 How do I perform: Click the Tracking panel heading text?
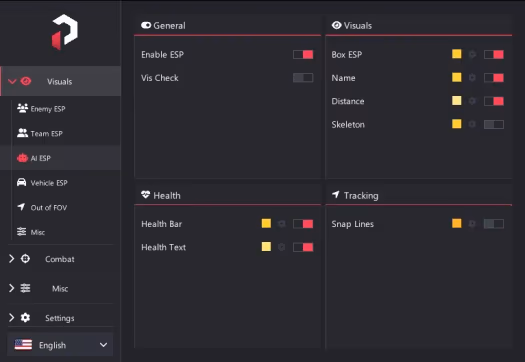coord(361,196)
